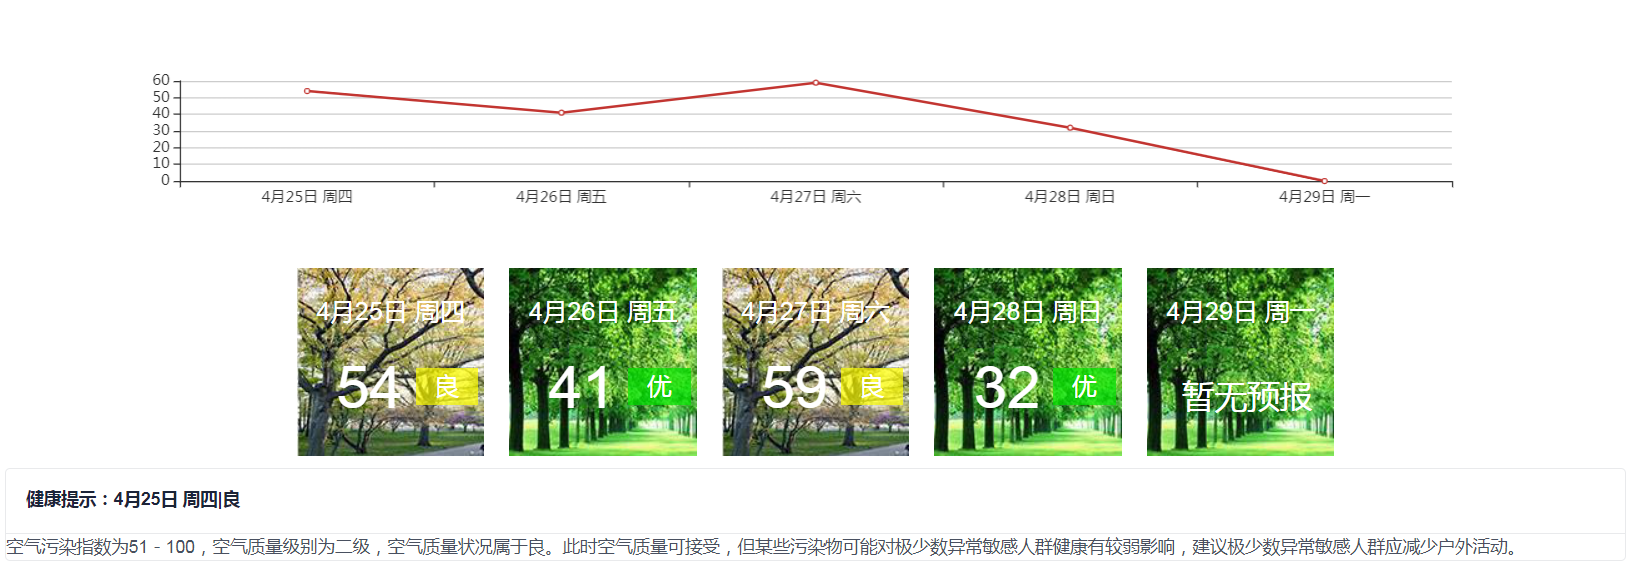Select the chart point for 4月29日 周一
The width and height of the screenshot is (1628, 576).
1324,181
